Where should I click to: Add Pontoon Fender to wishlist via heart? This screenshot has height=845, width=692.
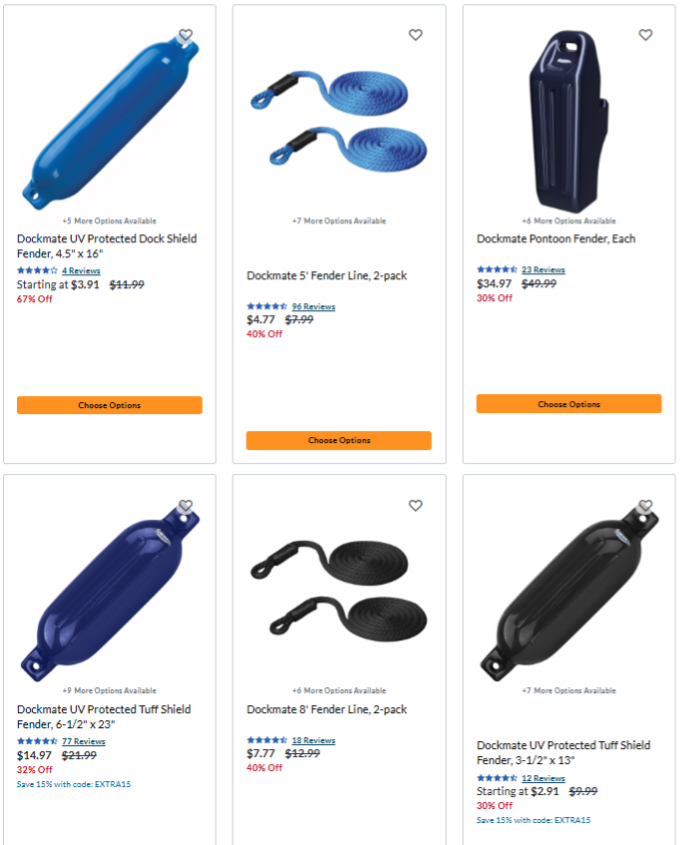646,35
